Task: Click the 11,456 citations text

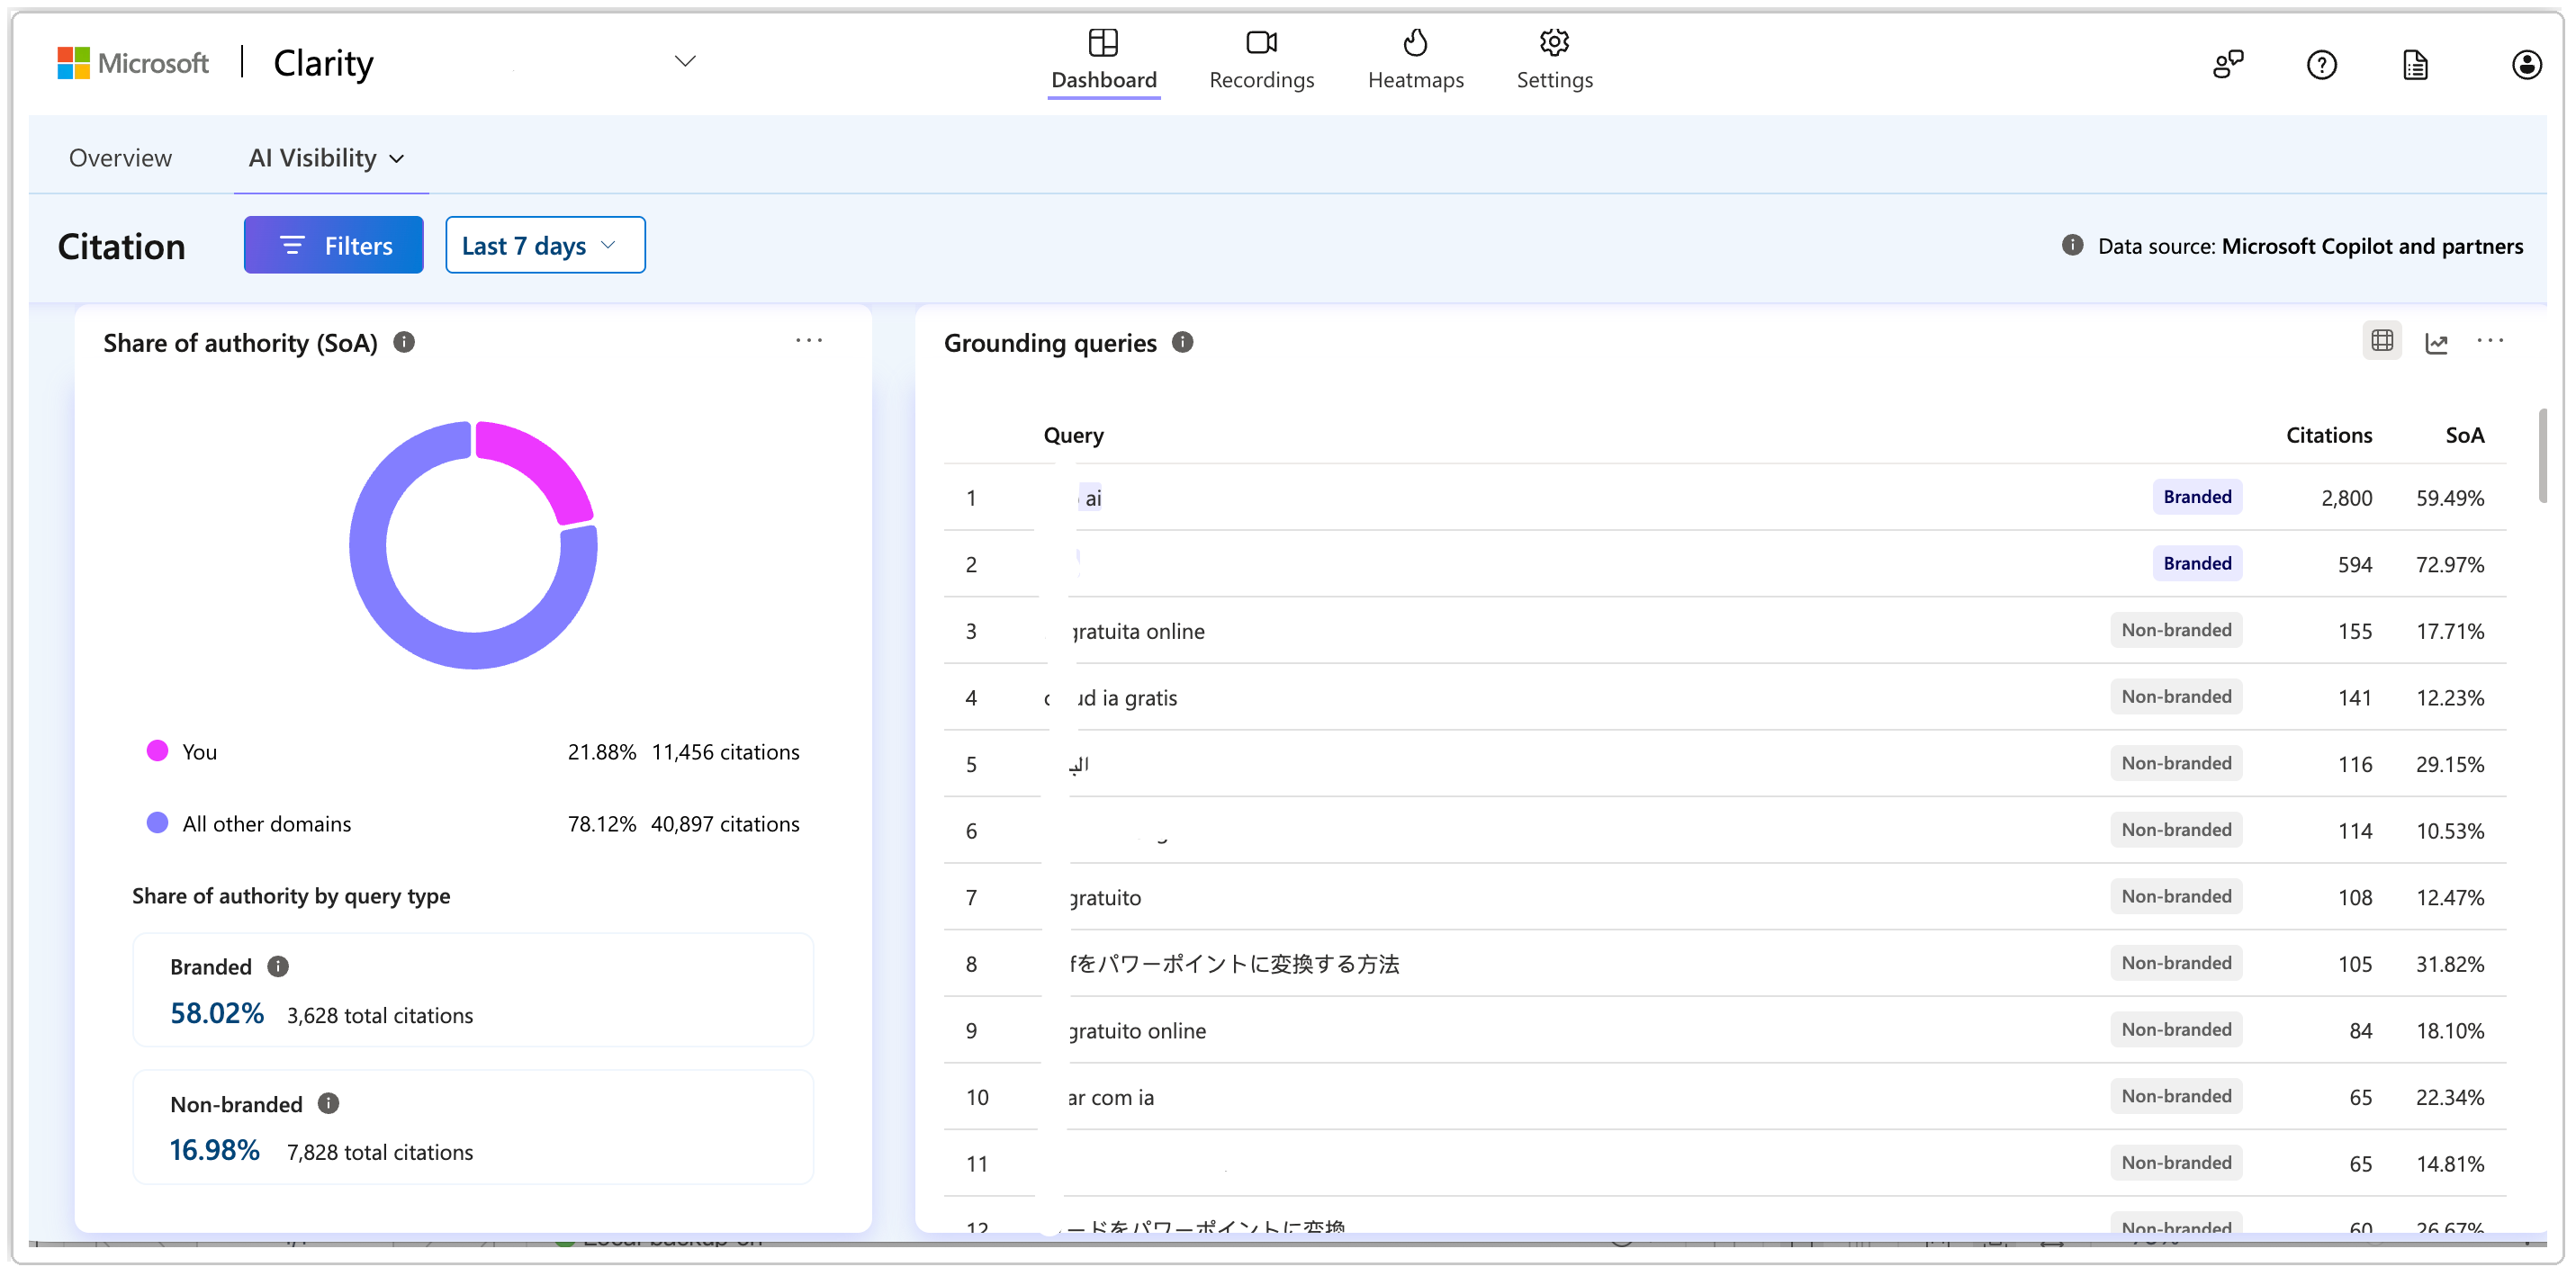Action: point(725,752)
